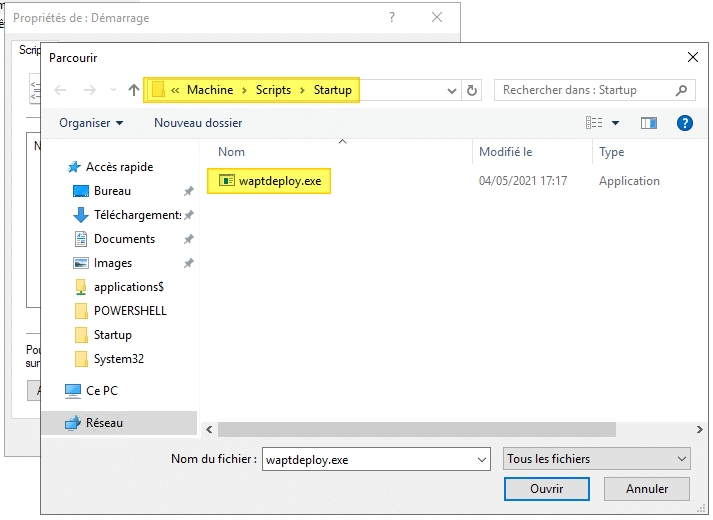Image resolution: width=713 pixels, height=520 pixels.
Task: Select the waptdeploy.exe file
Action: (x=269, y=181)
